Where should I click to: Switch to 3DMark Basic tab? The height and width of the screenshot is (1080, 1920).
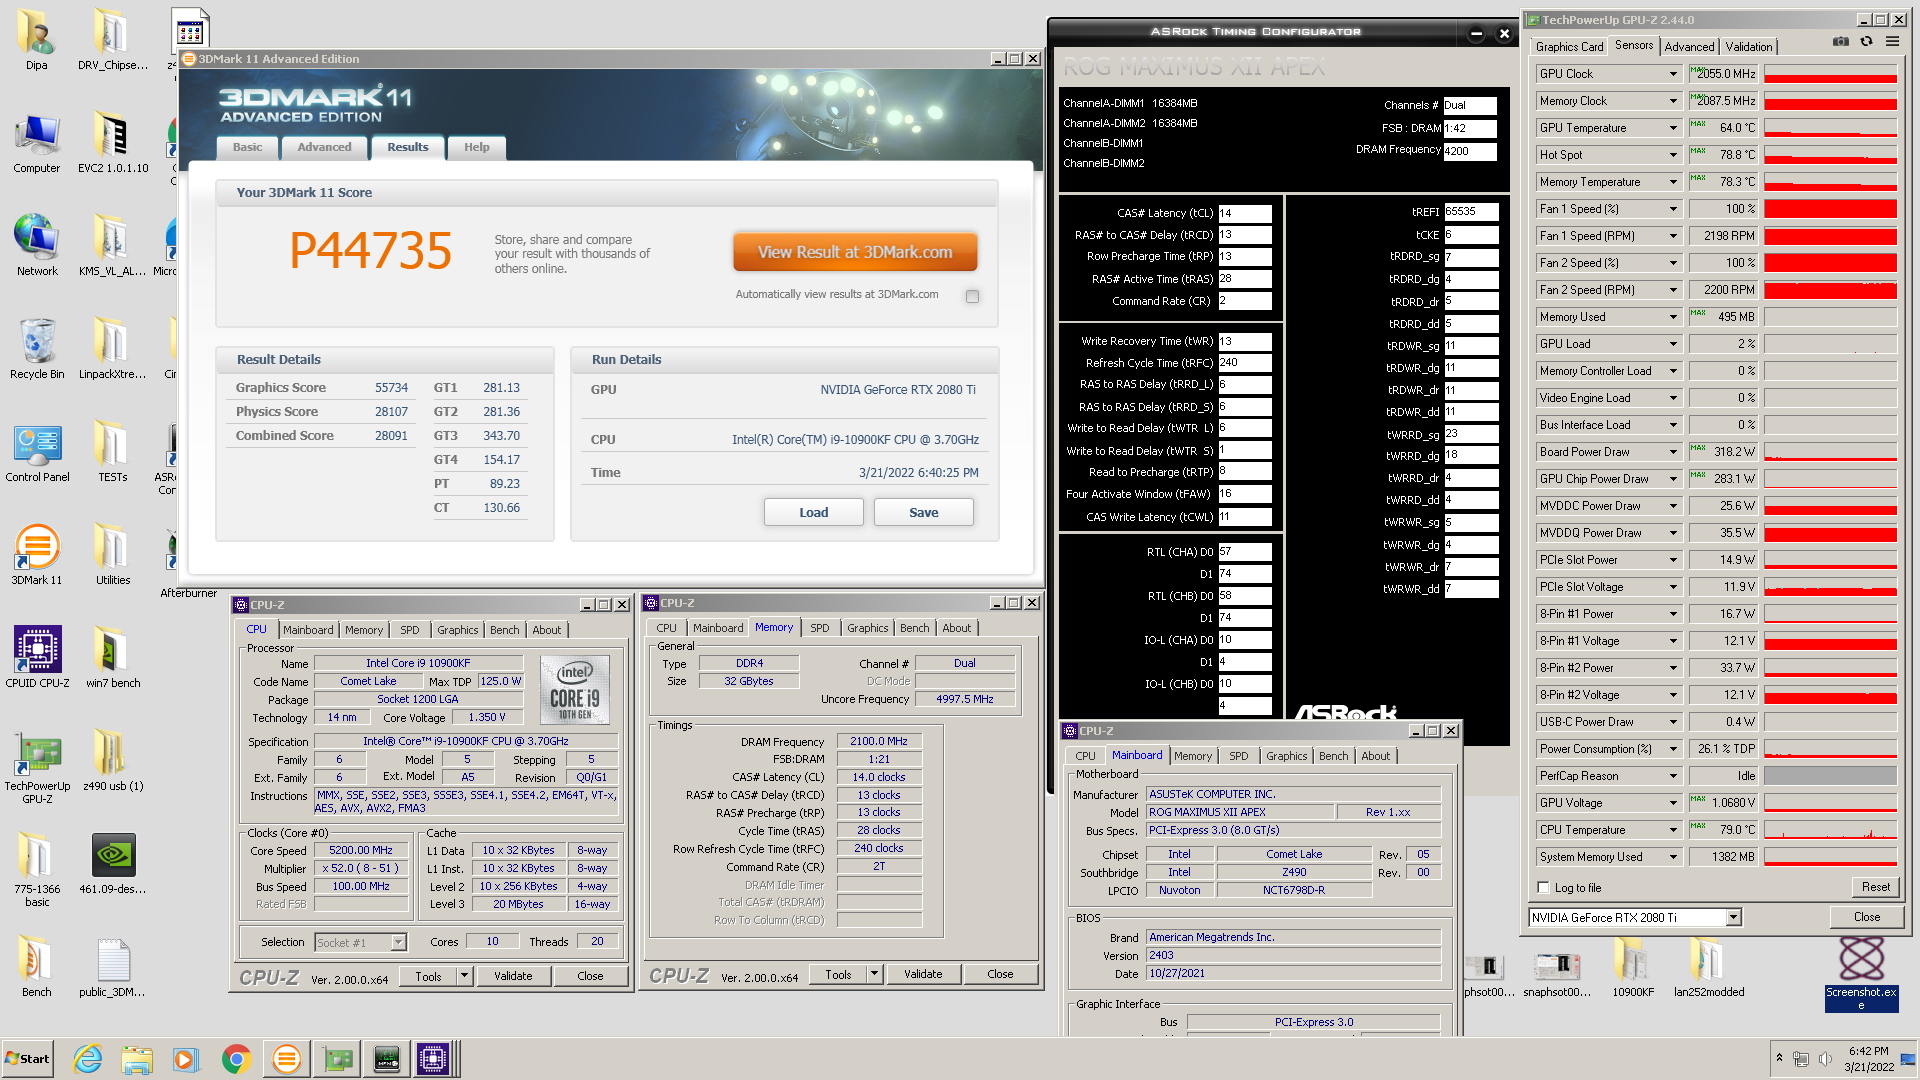point(247,147)
